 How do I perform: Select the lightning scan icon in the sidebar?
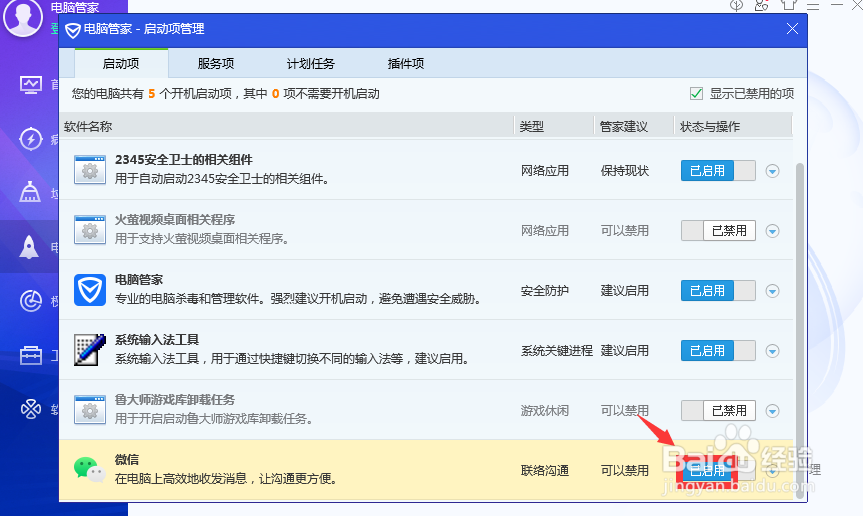coord(30,139)
